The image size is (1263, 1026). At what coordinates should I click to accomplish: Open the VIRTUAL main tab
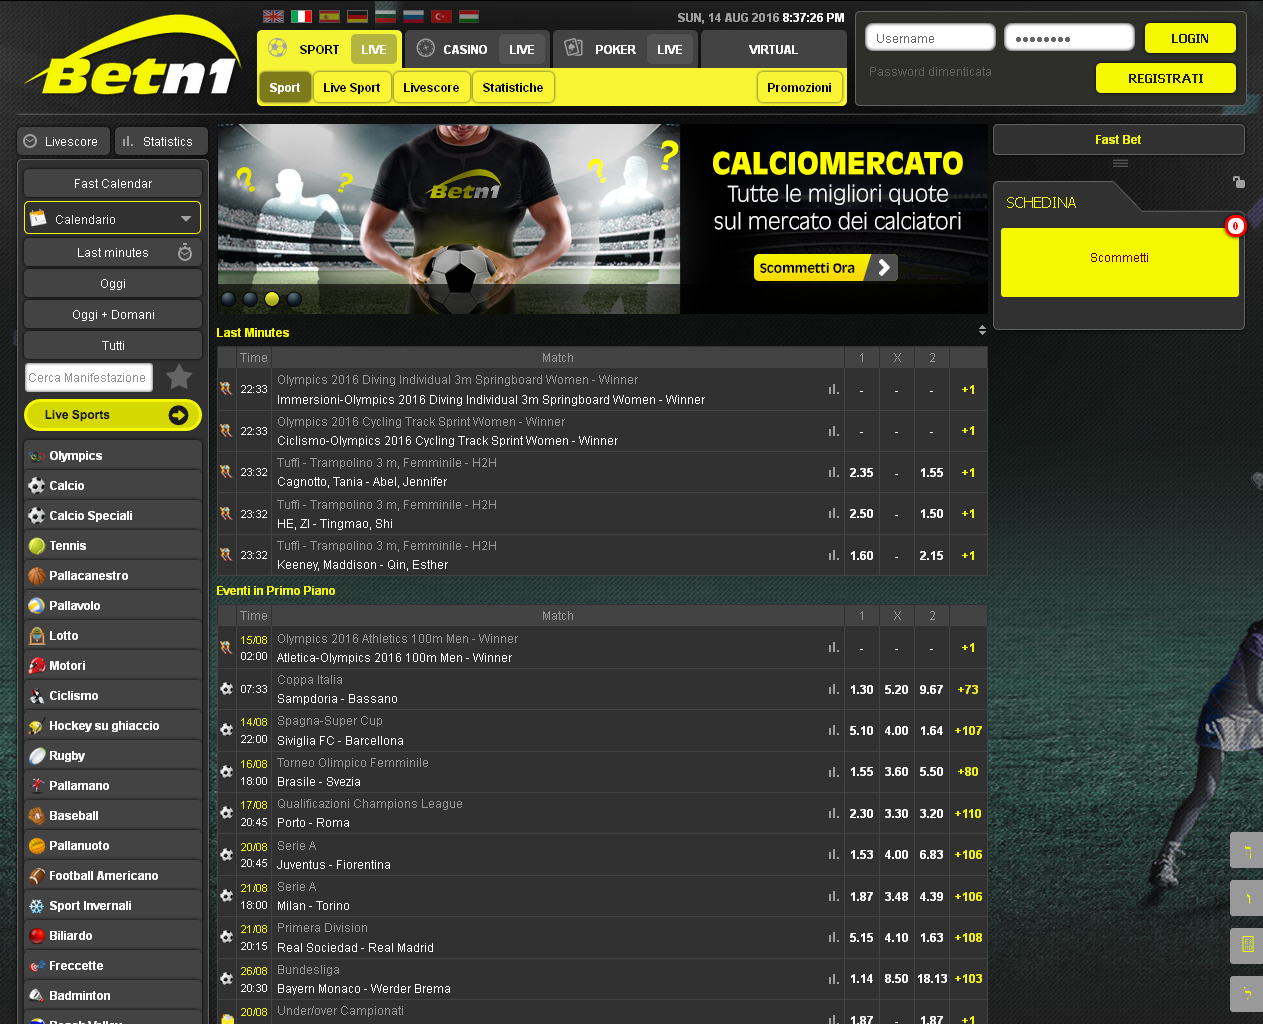tap(773, 49)
